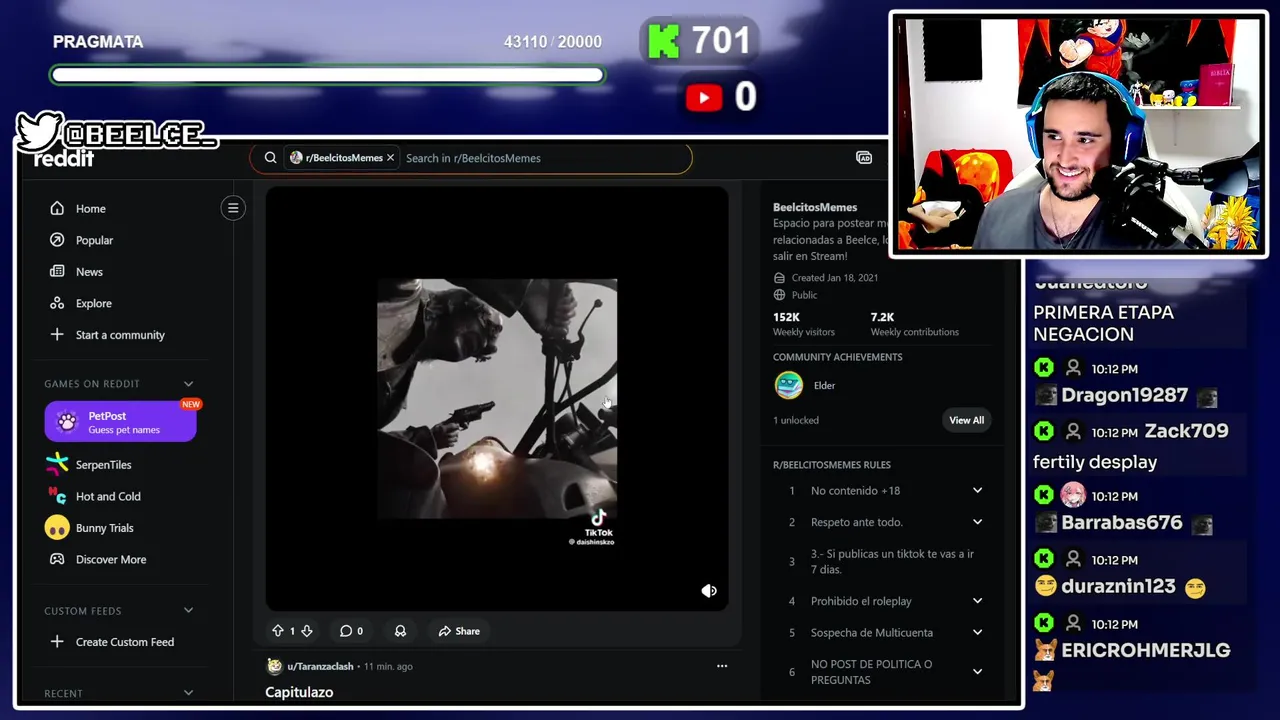Click the Kick badge beside Zack709
The height and width of the screenshot is (720, 1280).
1044,431
